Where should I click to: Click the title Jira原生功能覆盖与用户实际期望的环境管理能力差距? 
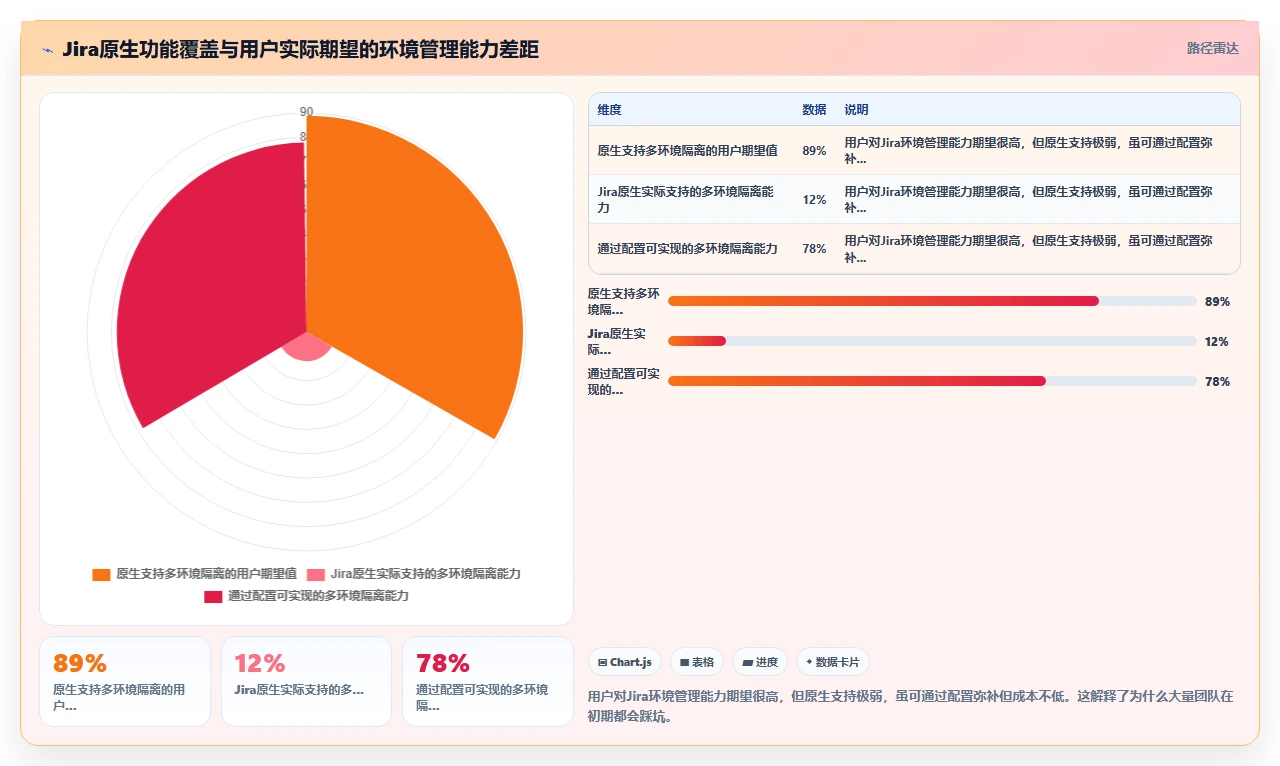[300, 49]
